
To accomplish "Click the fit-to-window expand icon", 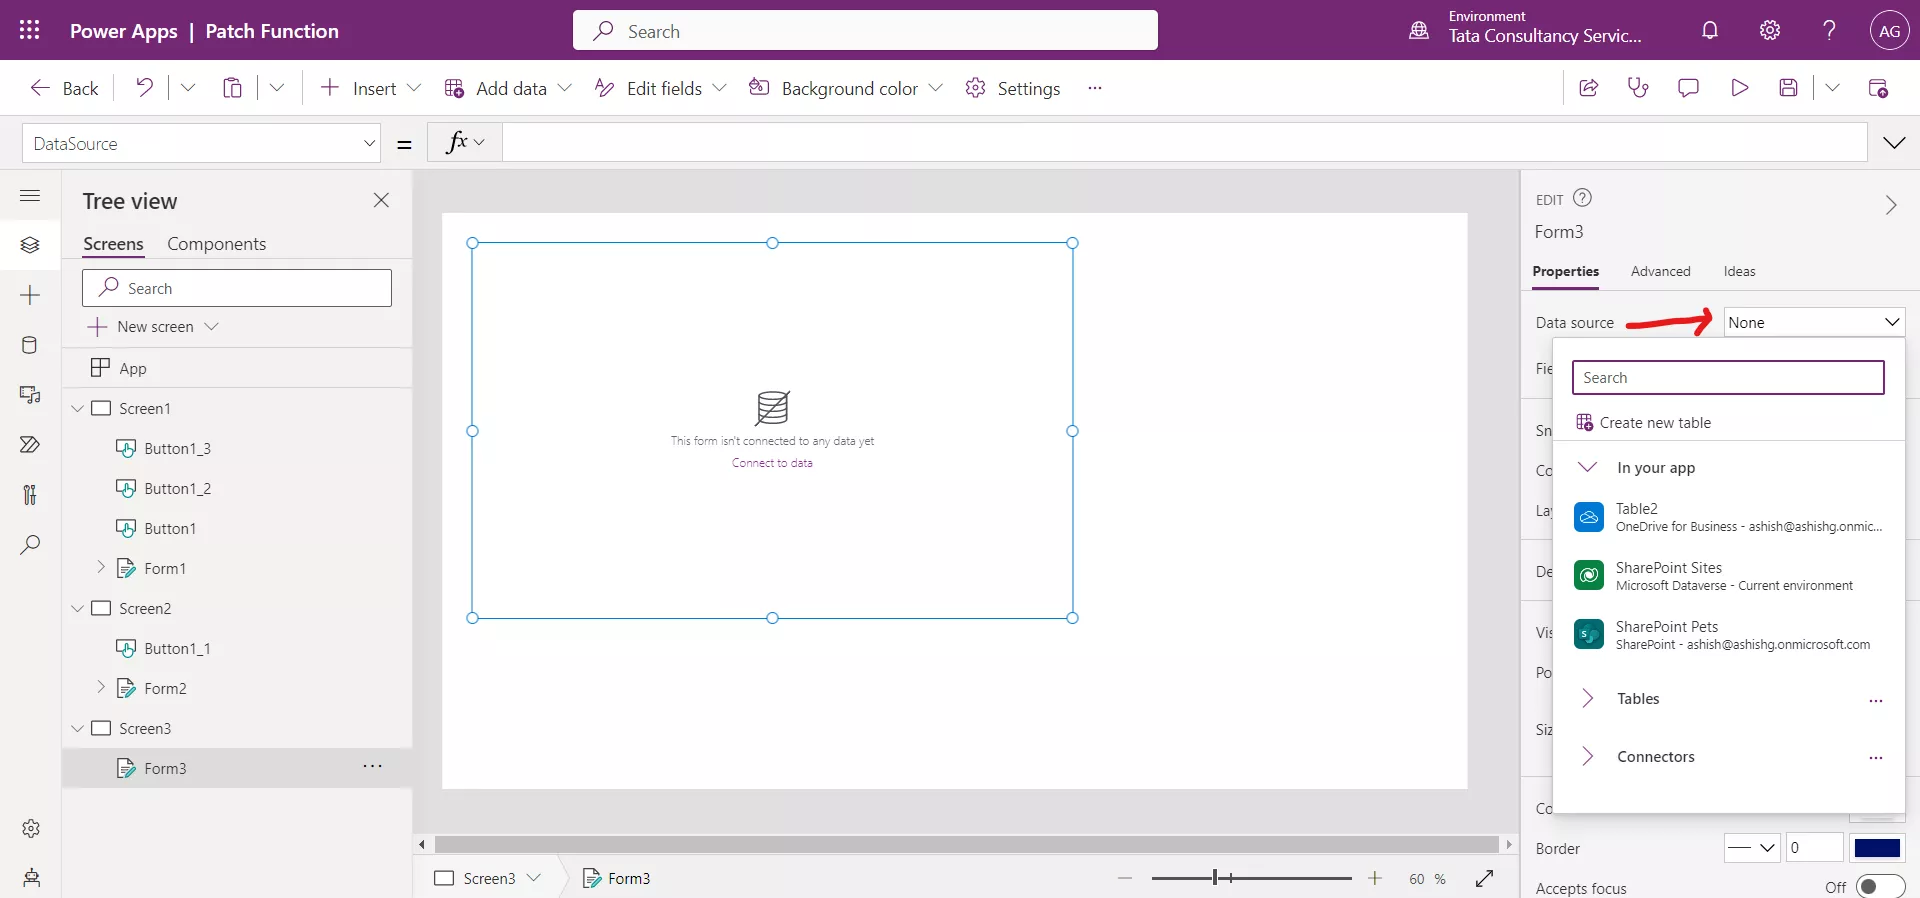I will point(1484,878).
